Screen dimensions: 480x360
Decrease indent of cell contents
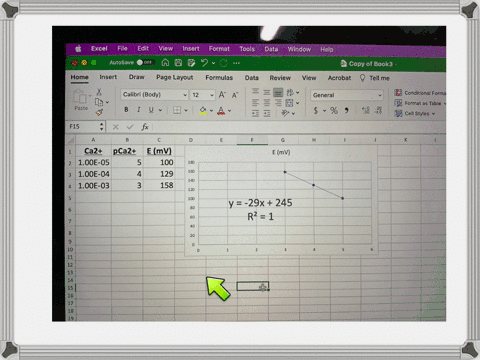point(255,114)
